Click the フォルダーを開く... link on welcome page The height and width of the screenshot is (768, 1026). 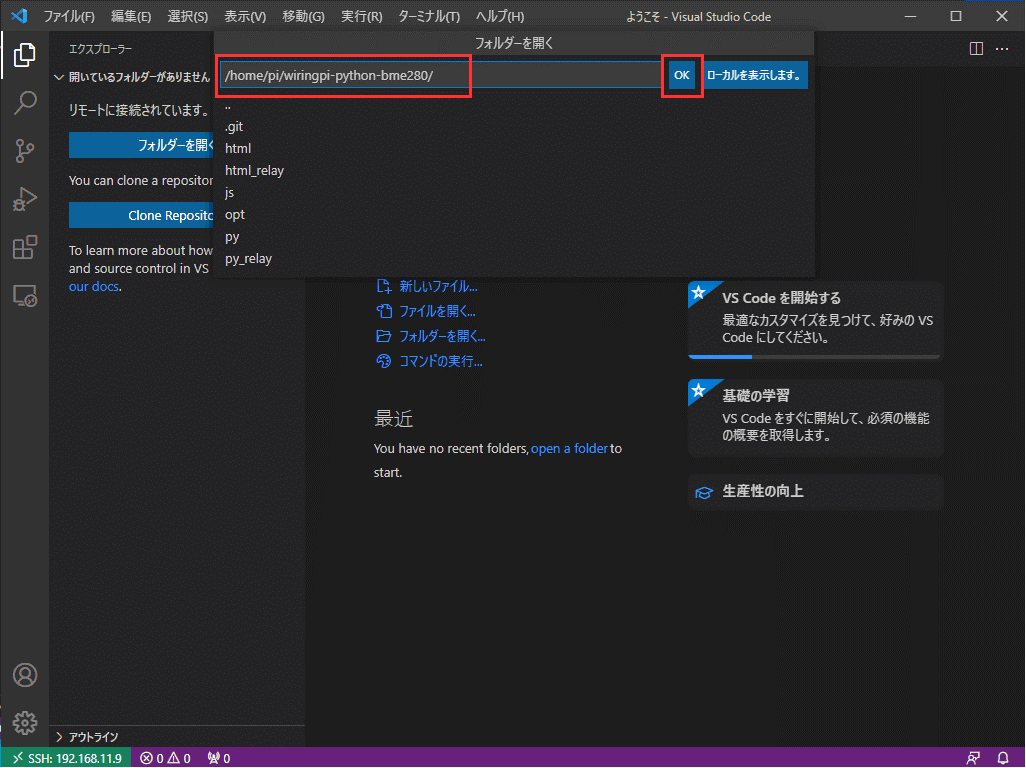tap(431, 336)
